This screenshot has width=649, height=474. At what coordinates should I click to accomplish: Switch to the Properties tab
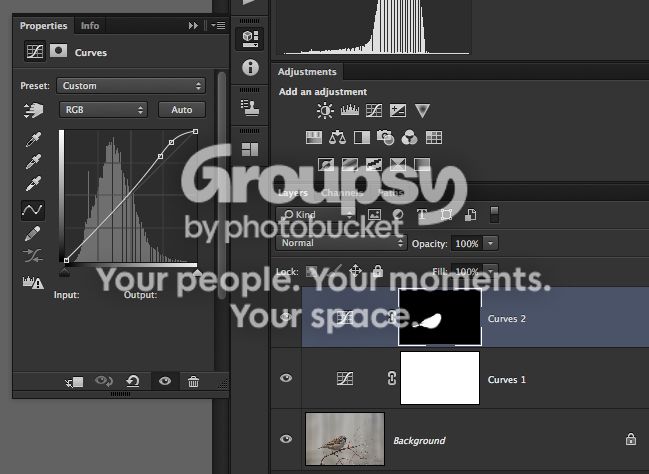43,26
